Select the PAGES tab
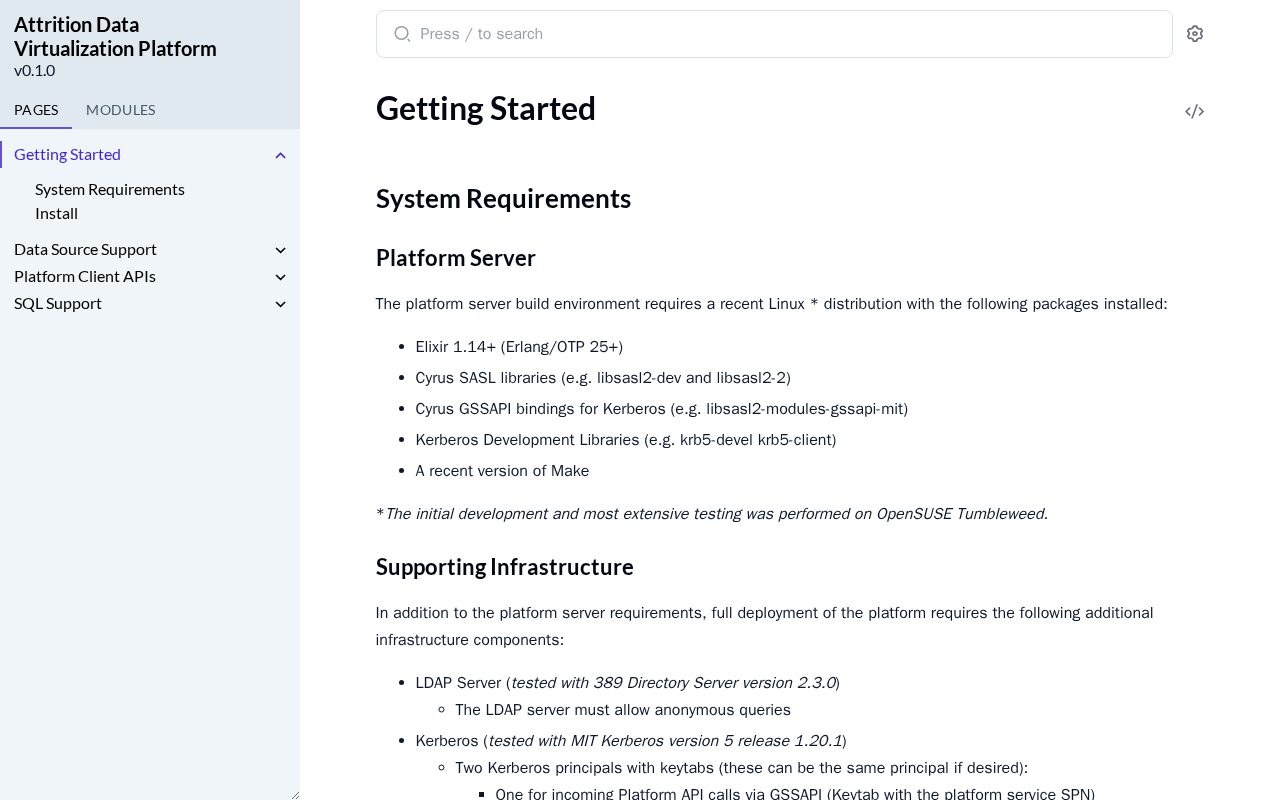The image size is (1280, 800). pos(36,110)
